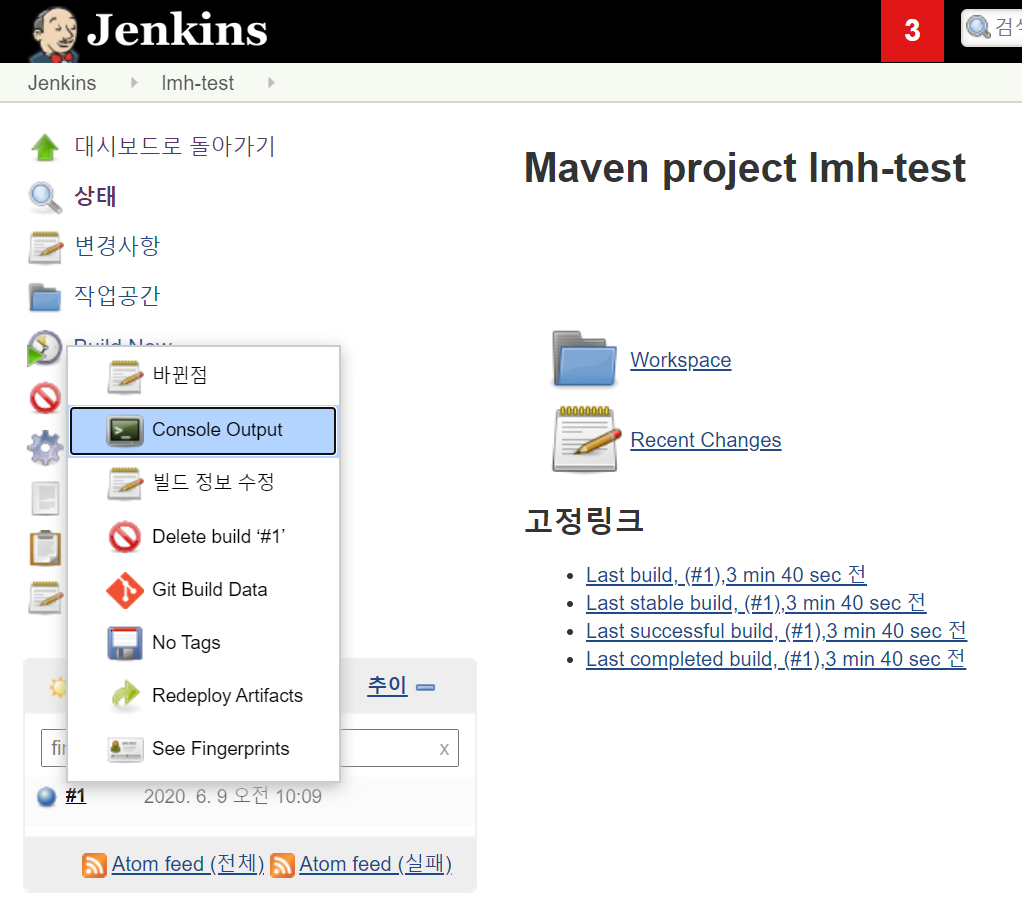Viewport: 1022px width, 899px height.
Task: Click the 2020. 6. 9 오전 10:09 build timestamp
Action: pos(233,796)
